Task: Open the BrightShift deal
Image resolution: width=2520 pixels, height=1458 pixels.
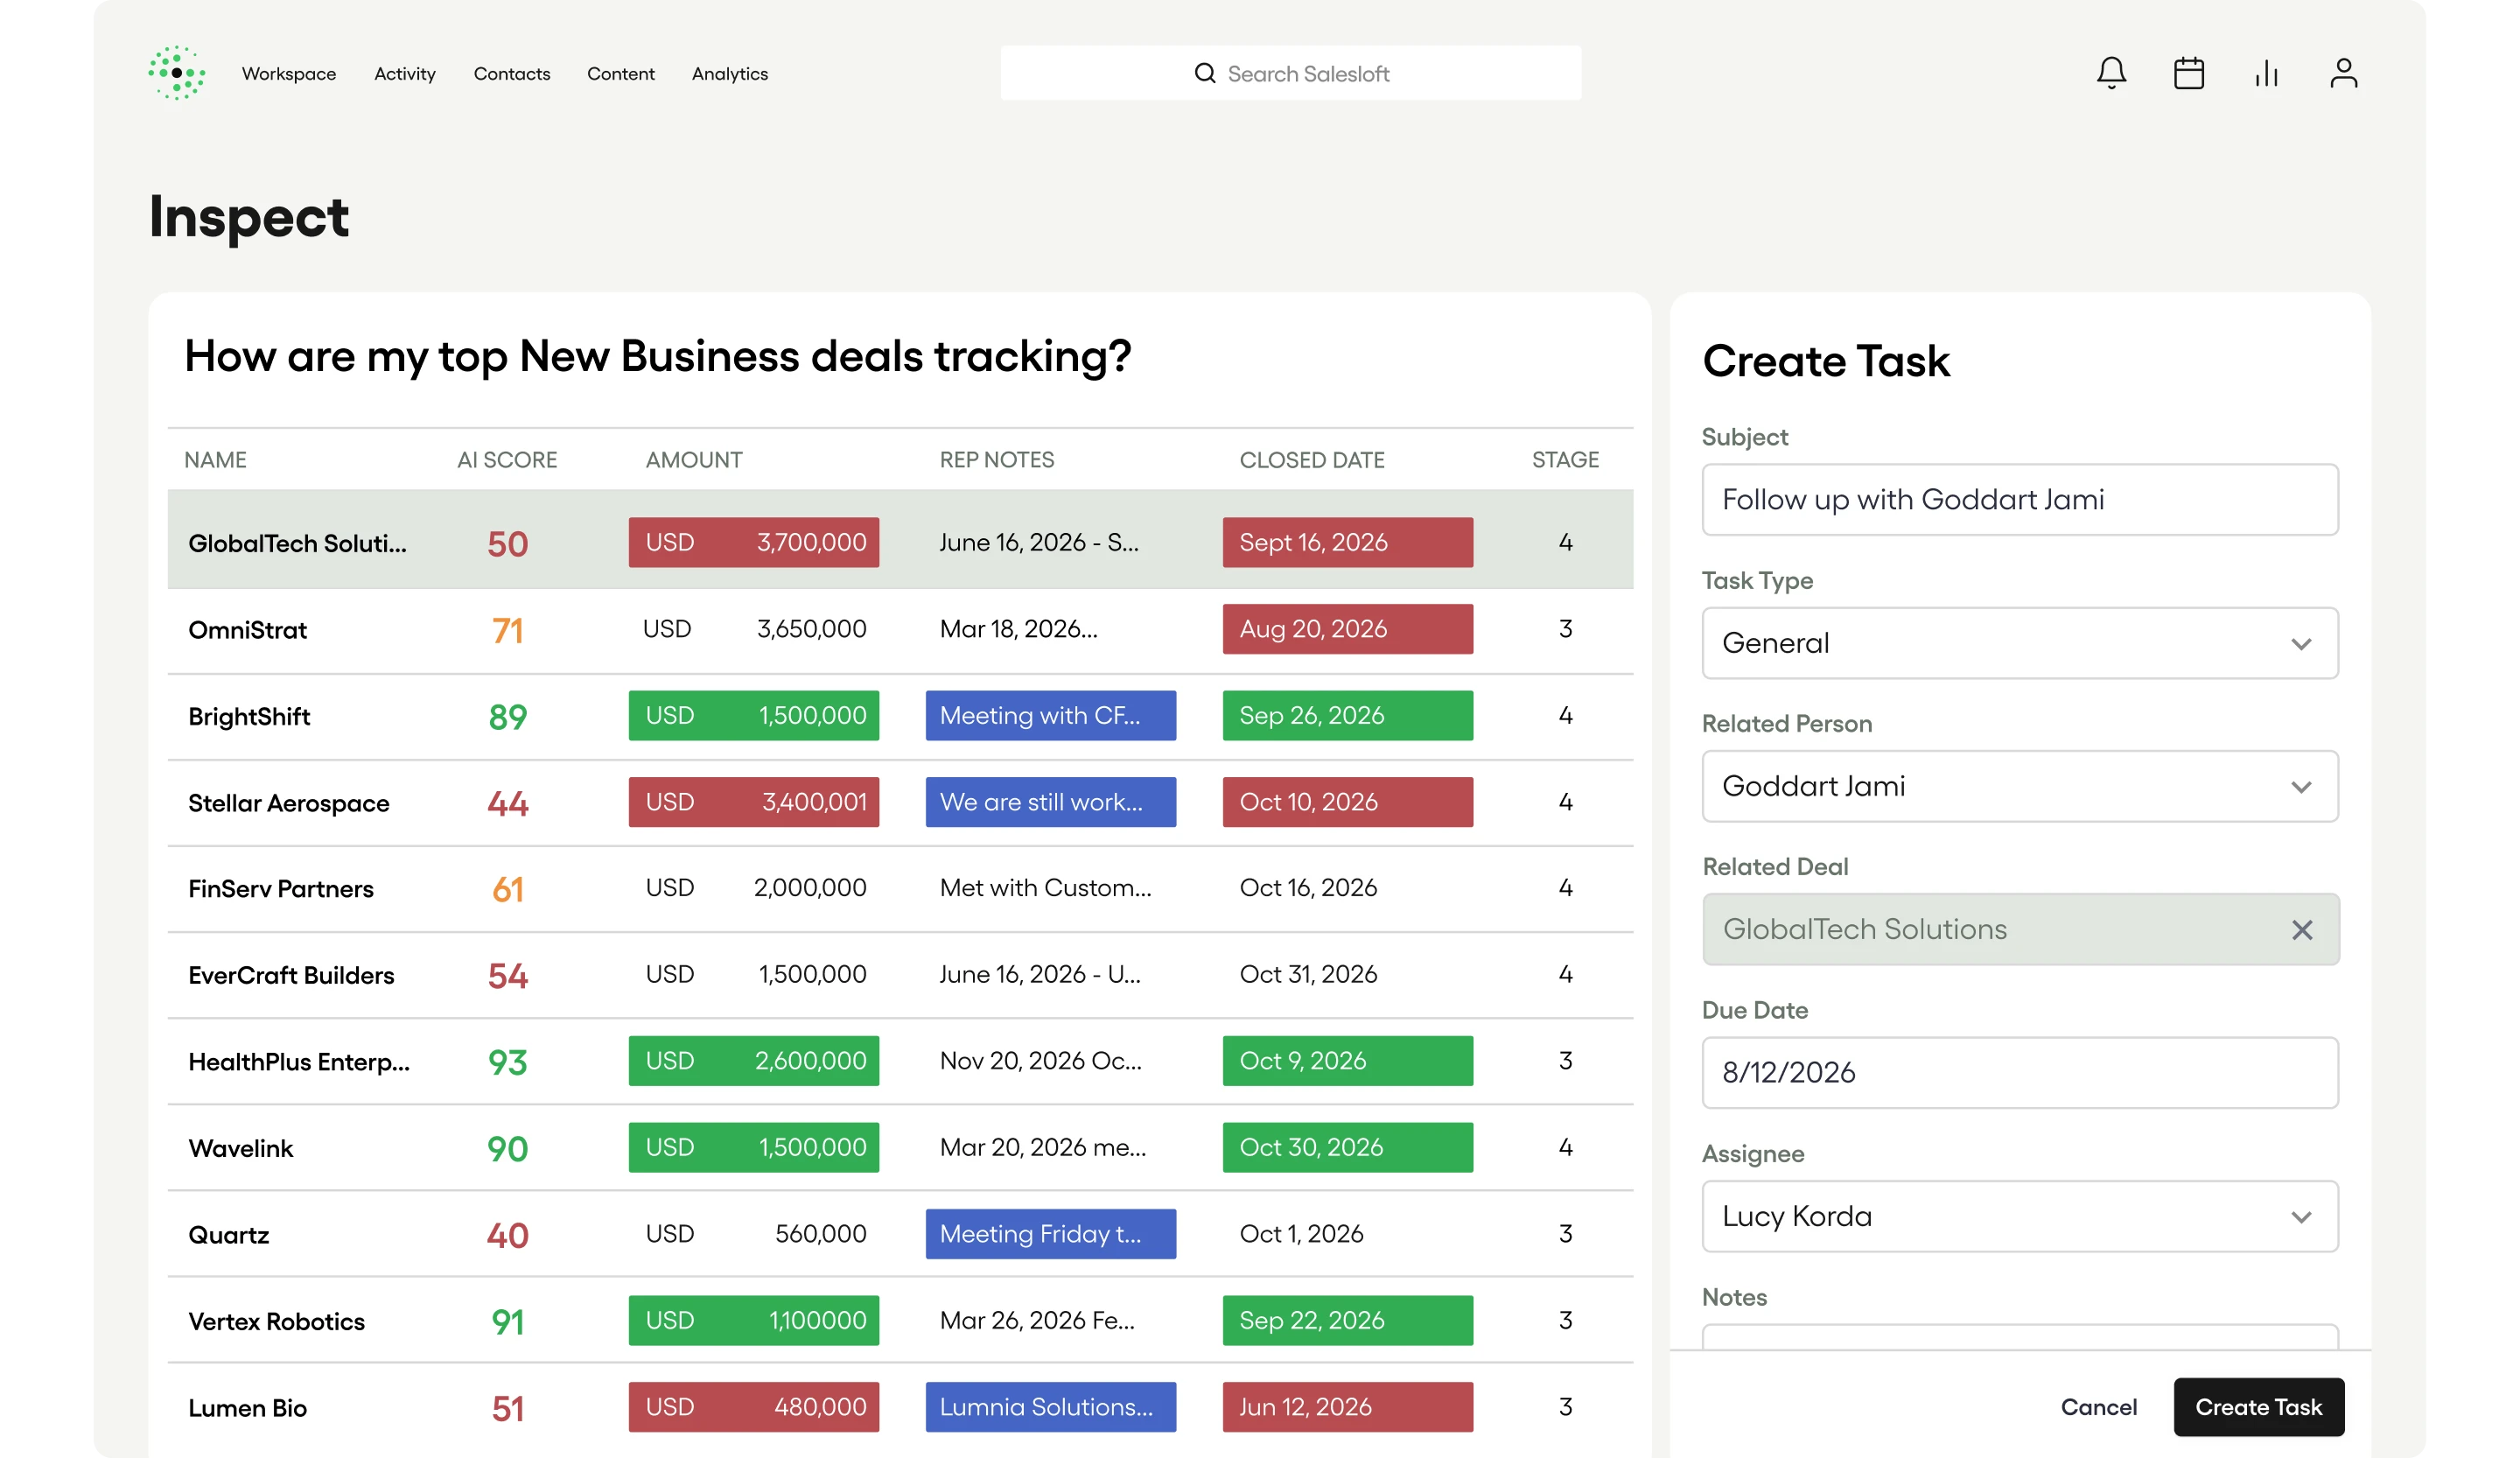Action: (249, 716)
